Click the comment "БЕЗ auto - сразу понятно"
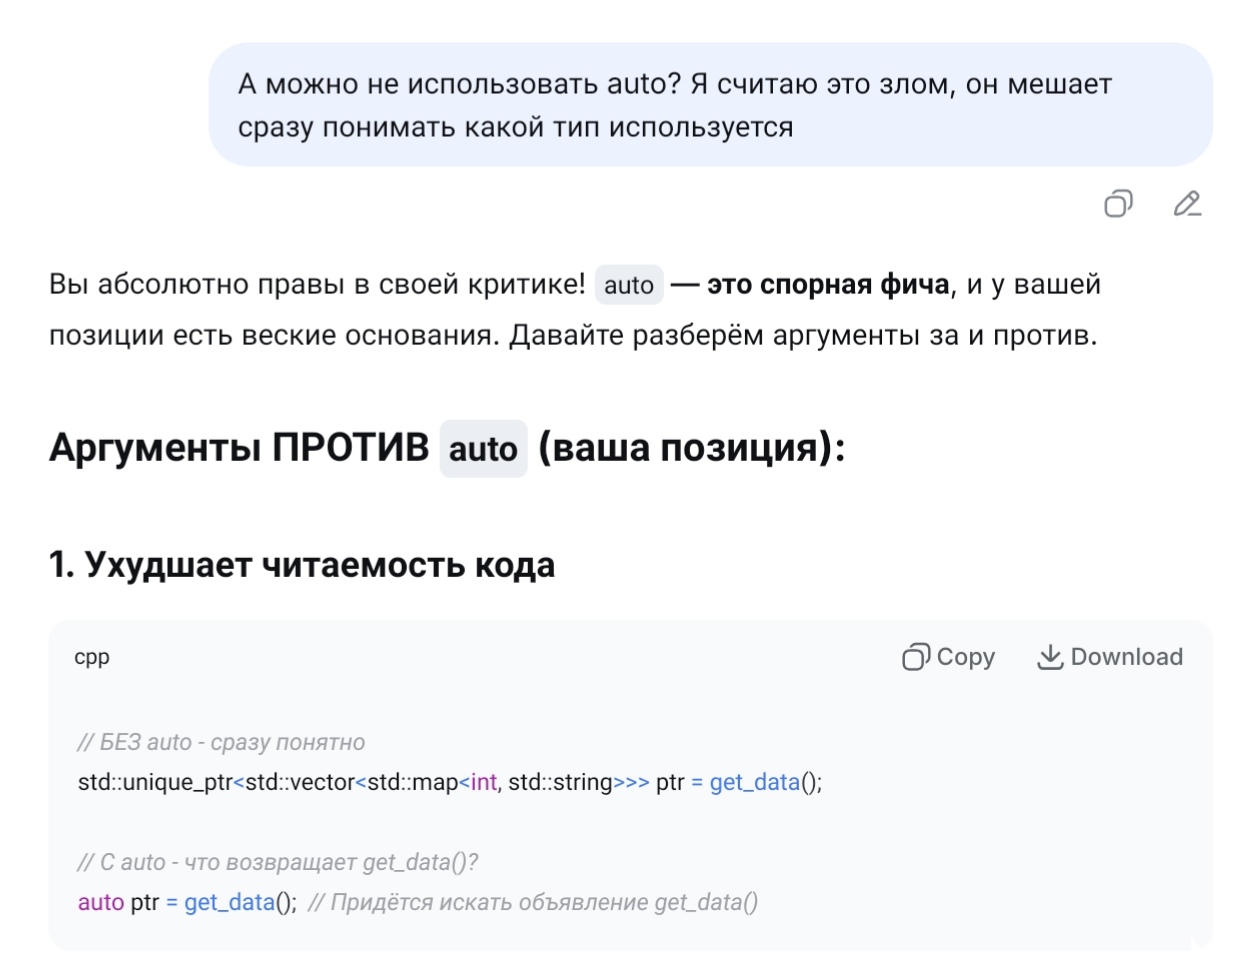 click(221, 742)
